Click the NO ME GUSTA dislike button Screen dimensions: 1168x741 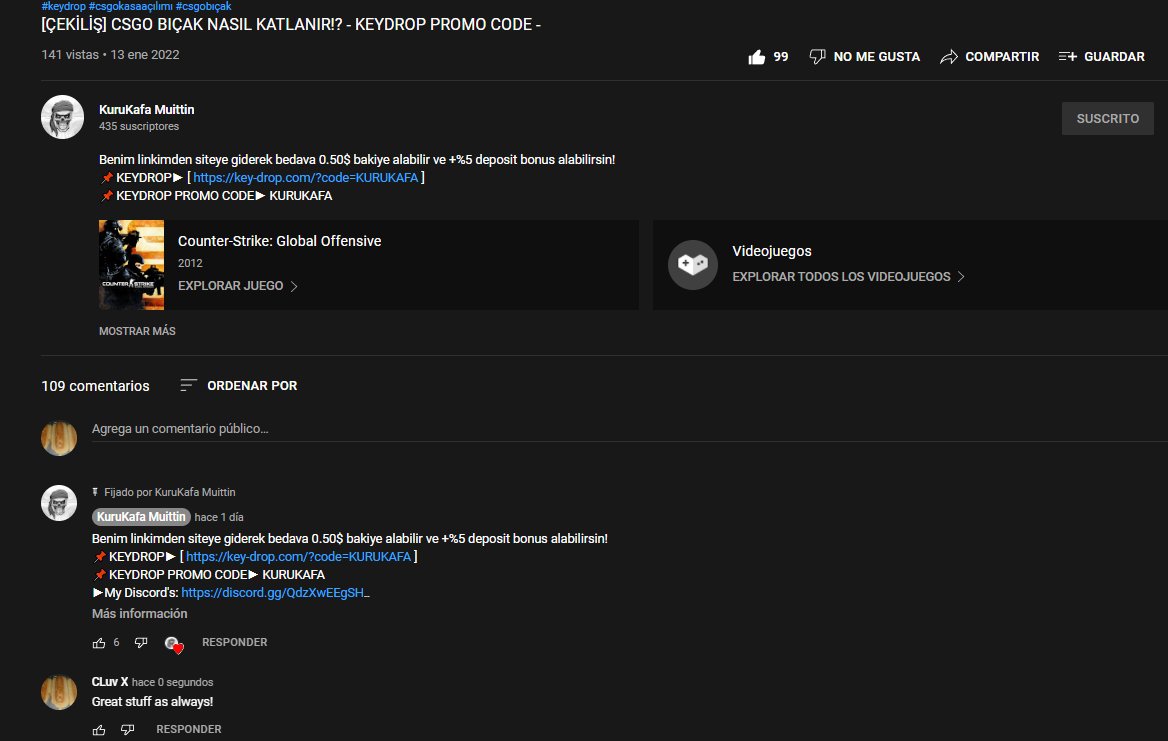864,57
